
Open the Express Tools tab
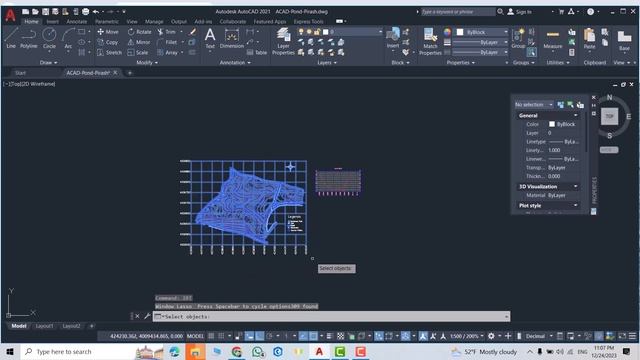[308, 21]
